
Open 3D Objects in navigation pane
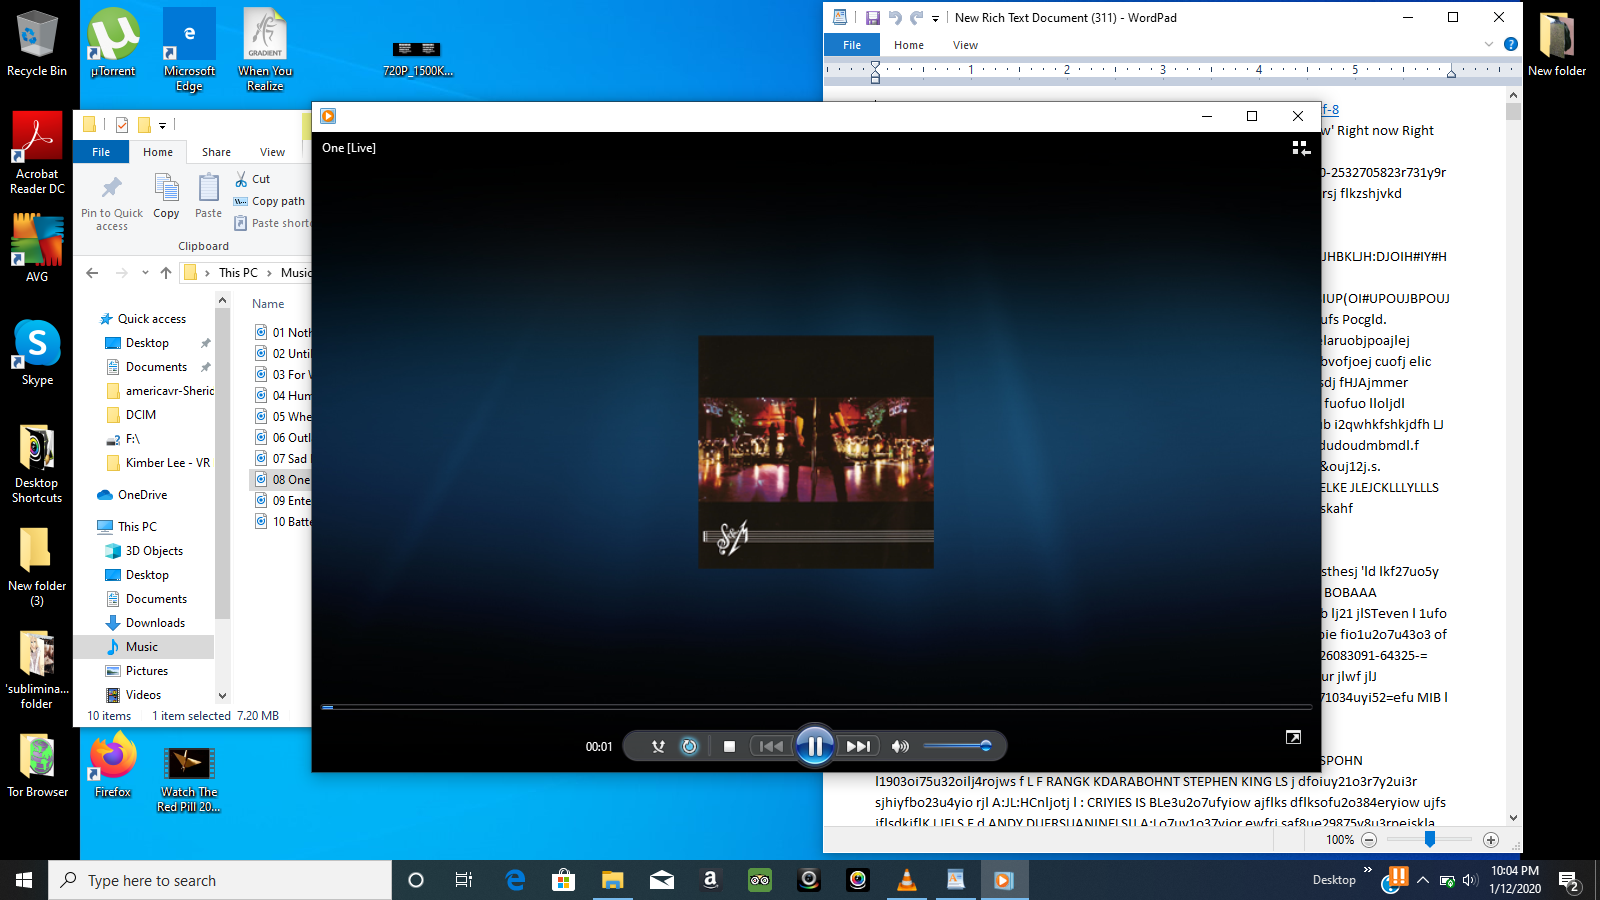[154, 551]
